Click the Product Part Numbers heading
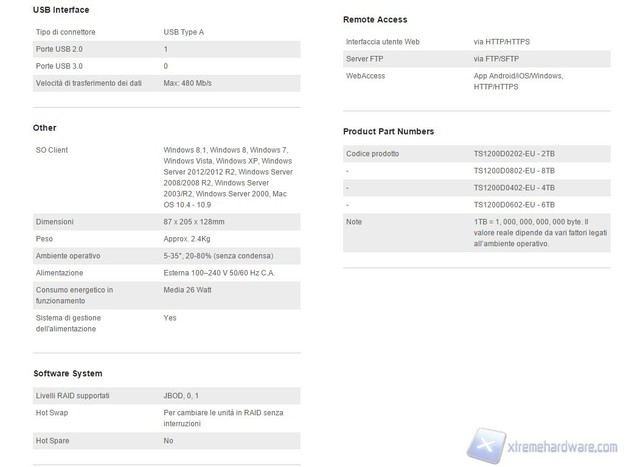Viewport: 640px width, 467px height. coord(388,132)
